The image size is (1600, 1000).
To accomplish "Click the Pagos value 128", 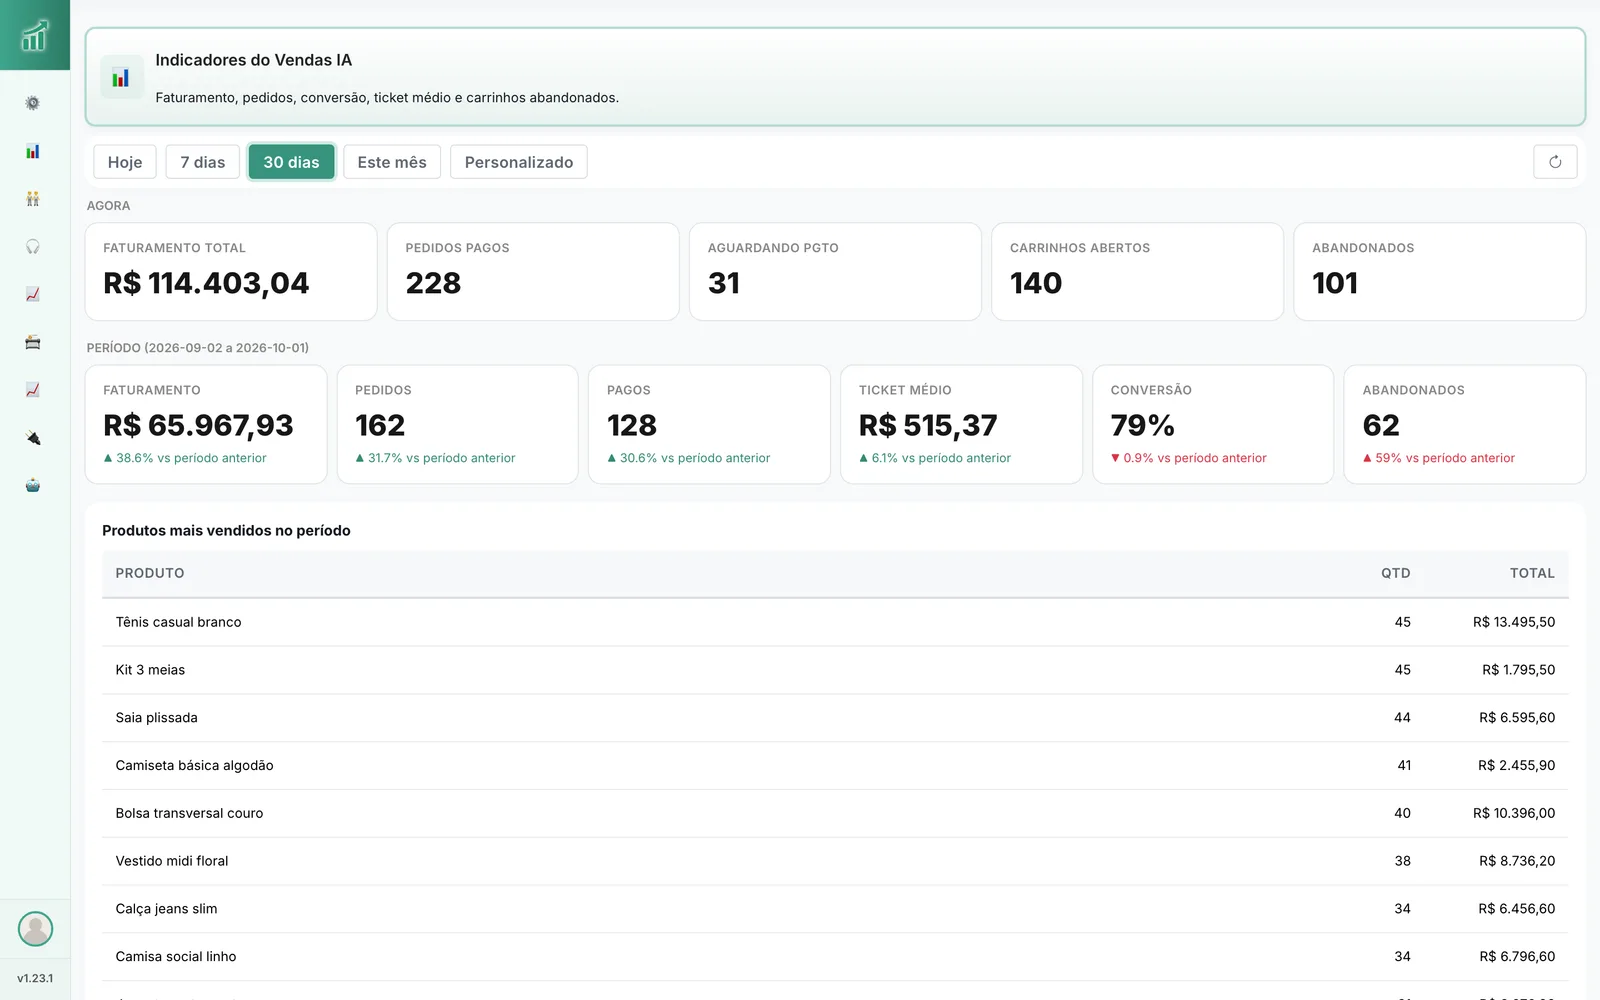I will [x=632, y=425].
